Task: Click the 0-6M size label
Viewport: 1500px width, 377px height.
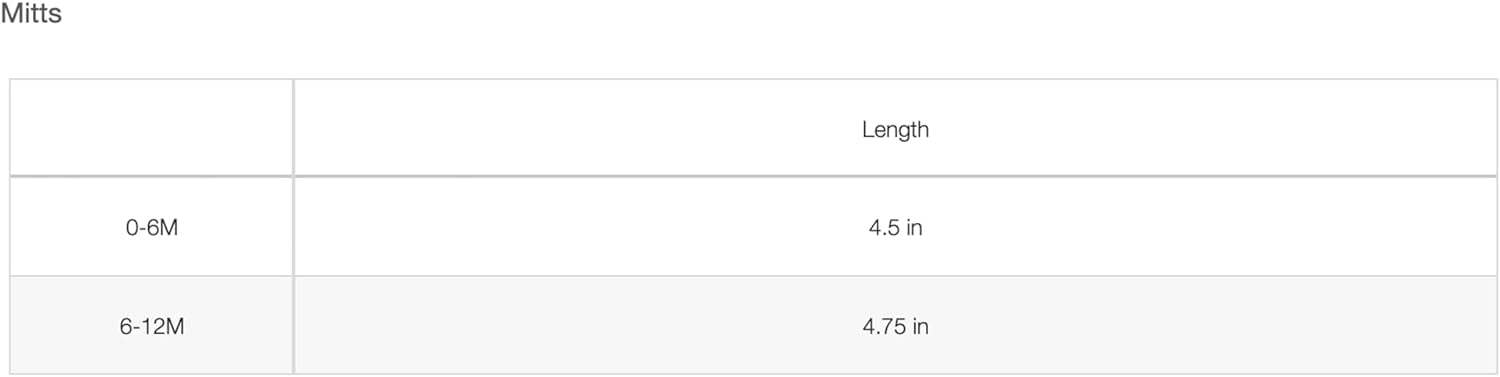Action: (x=152, y=228)
